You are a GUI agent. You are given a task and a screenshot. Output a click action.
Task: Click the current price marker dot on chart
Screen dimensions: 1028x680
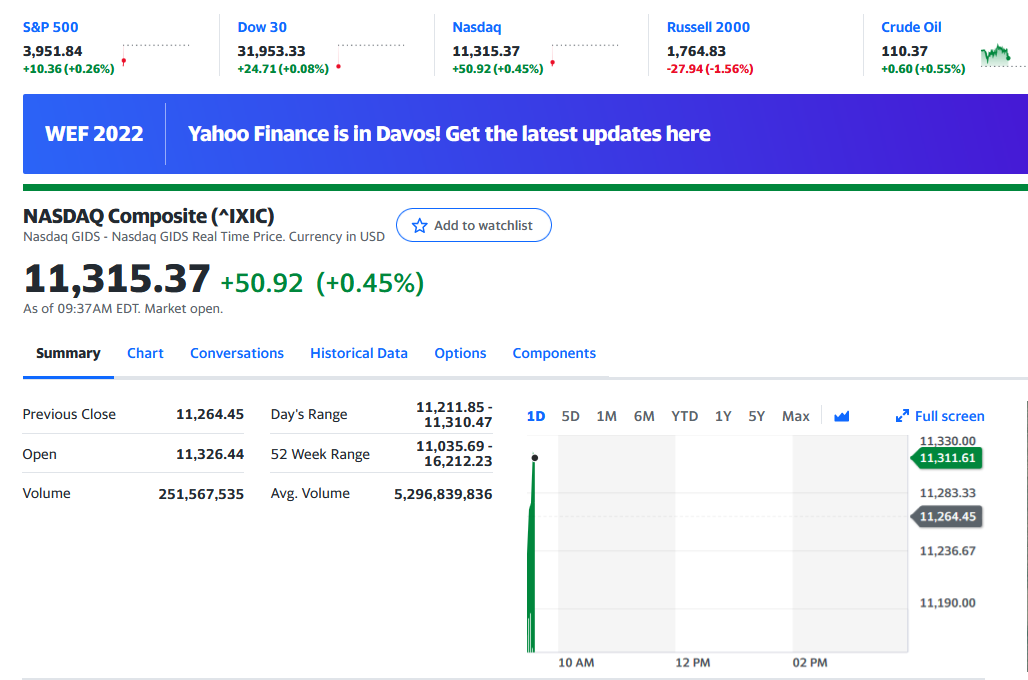(x=534, y=458)
